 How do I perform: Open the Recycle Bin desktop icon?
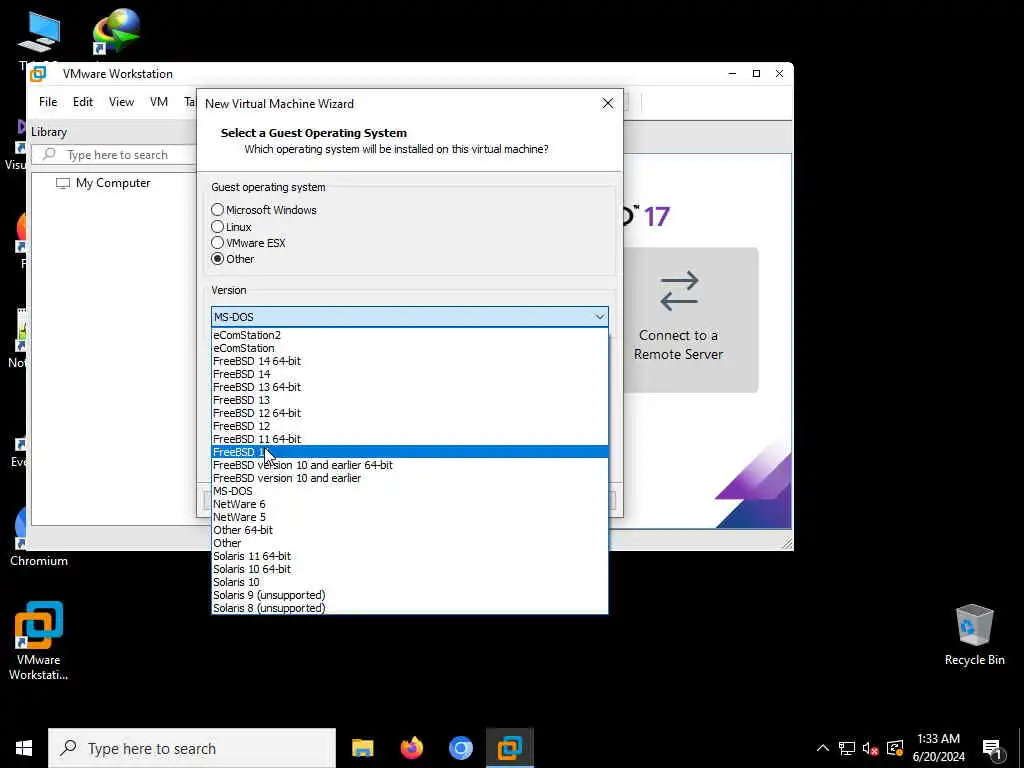(974, 635)
